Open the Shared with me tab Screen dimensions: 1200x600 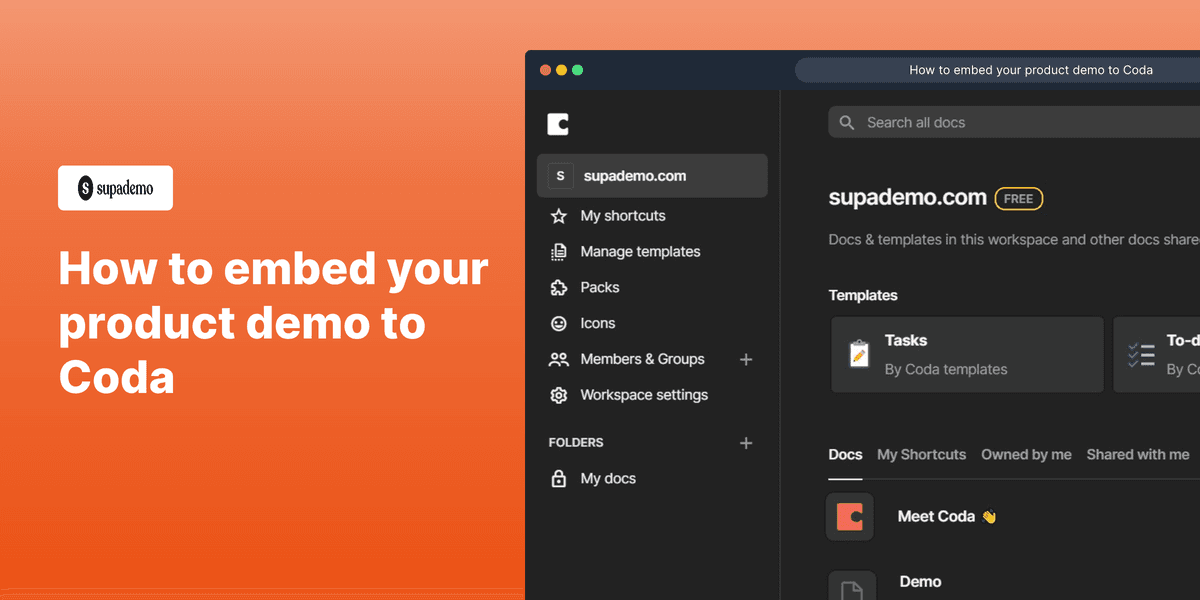[x=1137, y=454]
